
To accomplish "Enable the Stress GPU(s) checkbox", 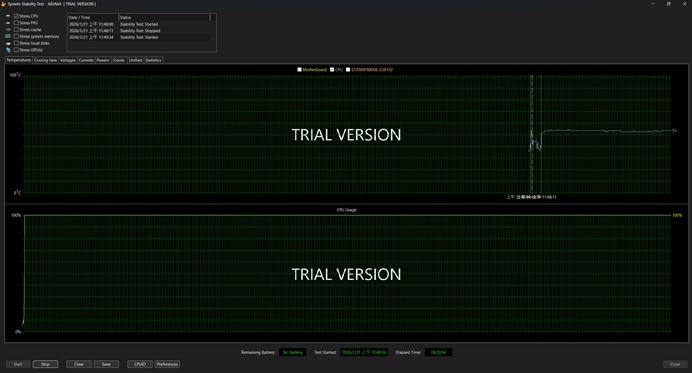I will coord(16,50).
